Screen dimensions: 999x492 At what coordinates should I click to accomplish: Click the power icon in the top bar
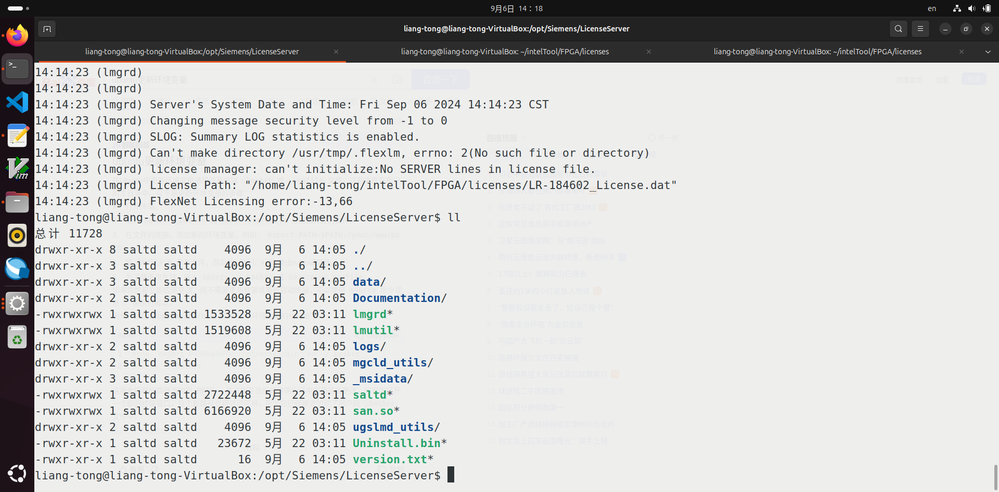click(x=986, y=8)
